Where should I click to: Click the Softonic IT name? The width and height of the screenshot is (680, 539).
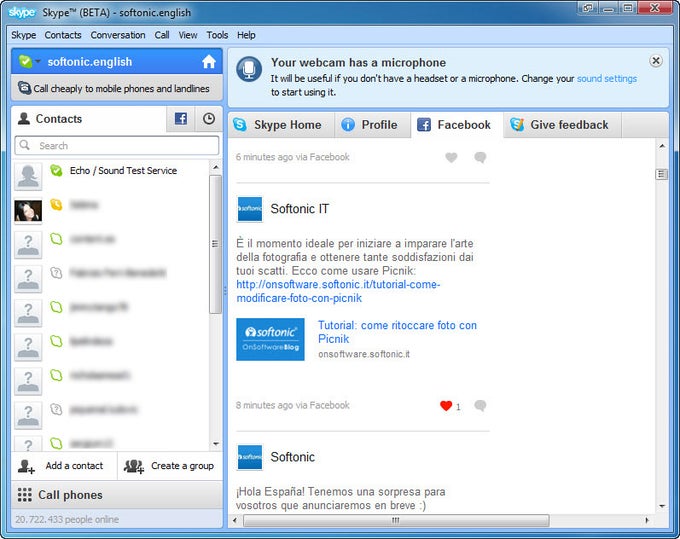tap(300, 209)
